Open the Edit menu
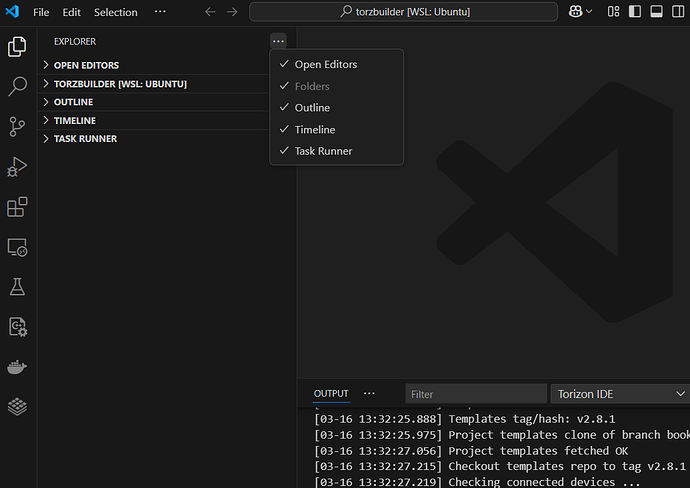Screen dimensions: 690x488 [x=71, y=12]
